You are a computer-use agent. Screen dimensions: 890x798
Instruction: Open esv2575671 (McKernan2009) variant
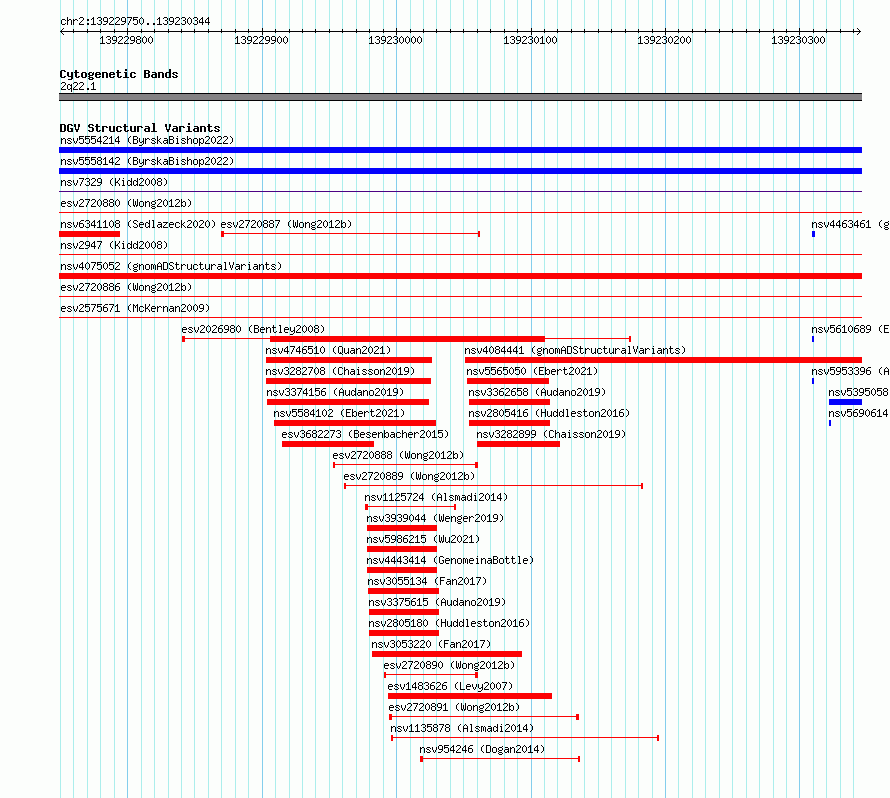pos(135,308)
